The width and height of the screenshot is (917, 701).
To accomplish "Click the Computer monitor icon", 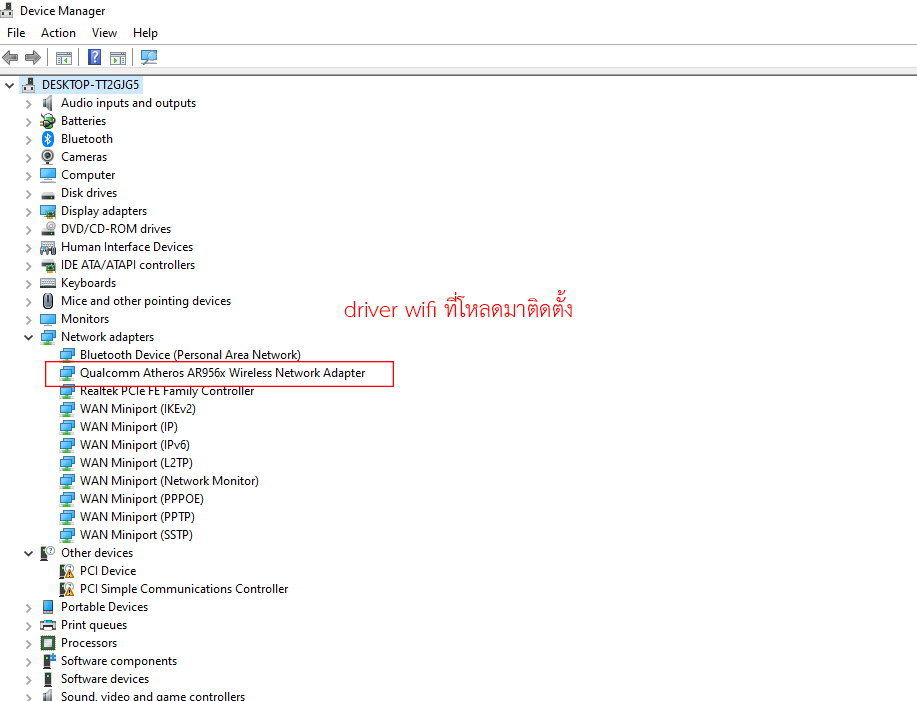I will tap(48, 175).
